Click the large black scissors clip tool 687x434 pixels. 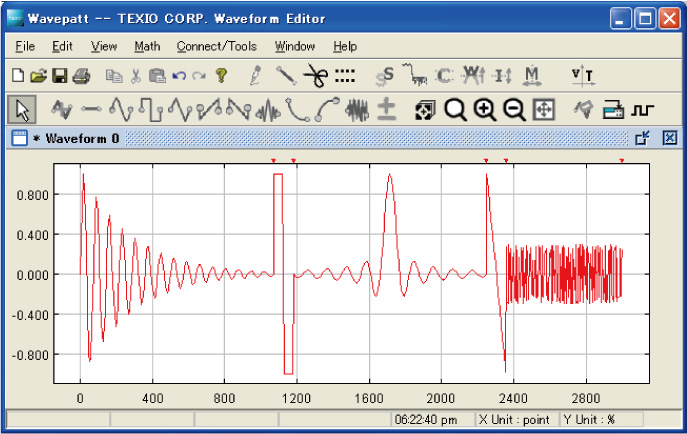click(x=316, y=75)
